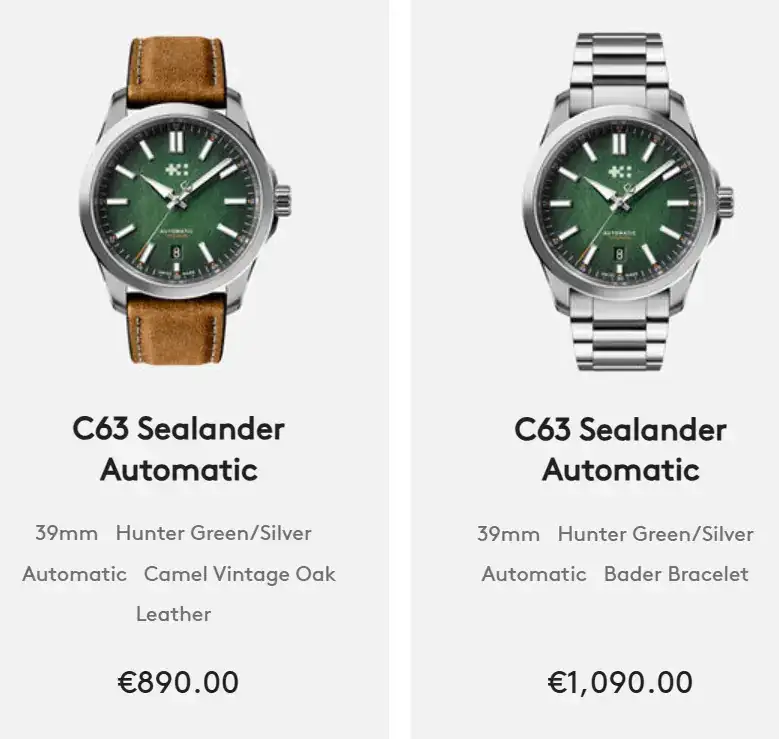Open the leather strap Sealander watch image

[185, 200]
